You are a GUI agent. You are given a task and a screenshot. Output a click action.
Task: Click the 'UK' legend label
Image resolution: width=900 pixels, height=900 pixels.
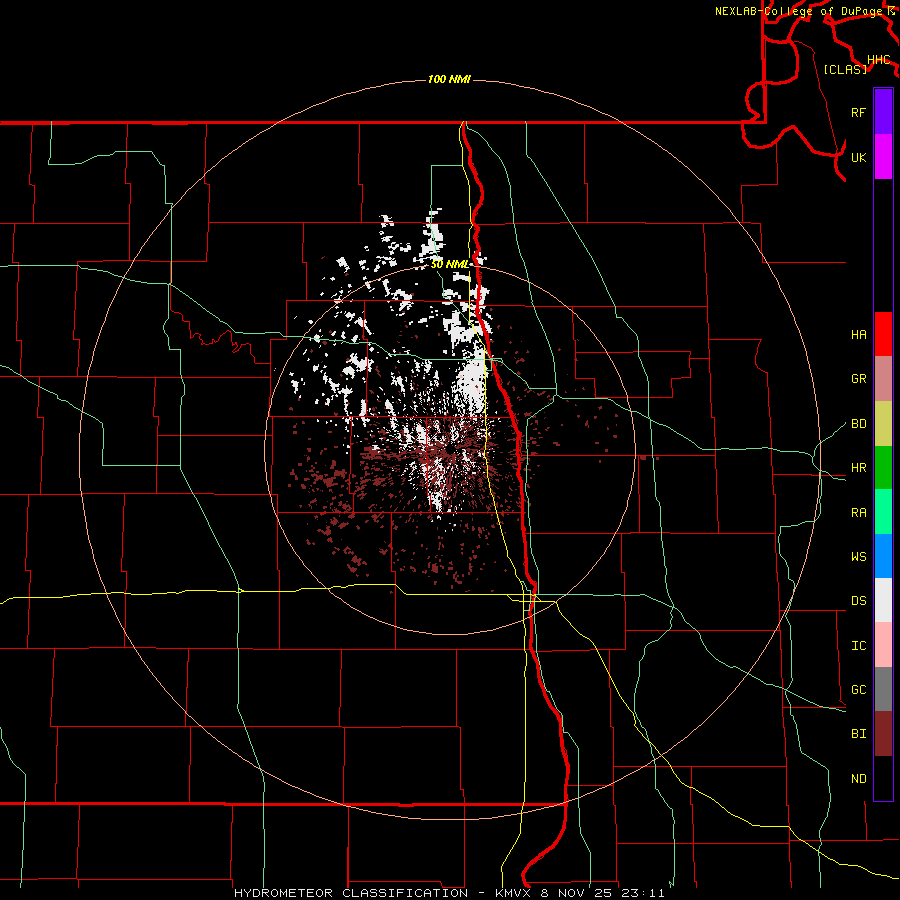858,157
